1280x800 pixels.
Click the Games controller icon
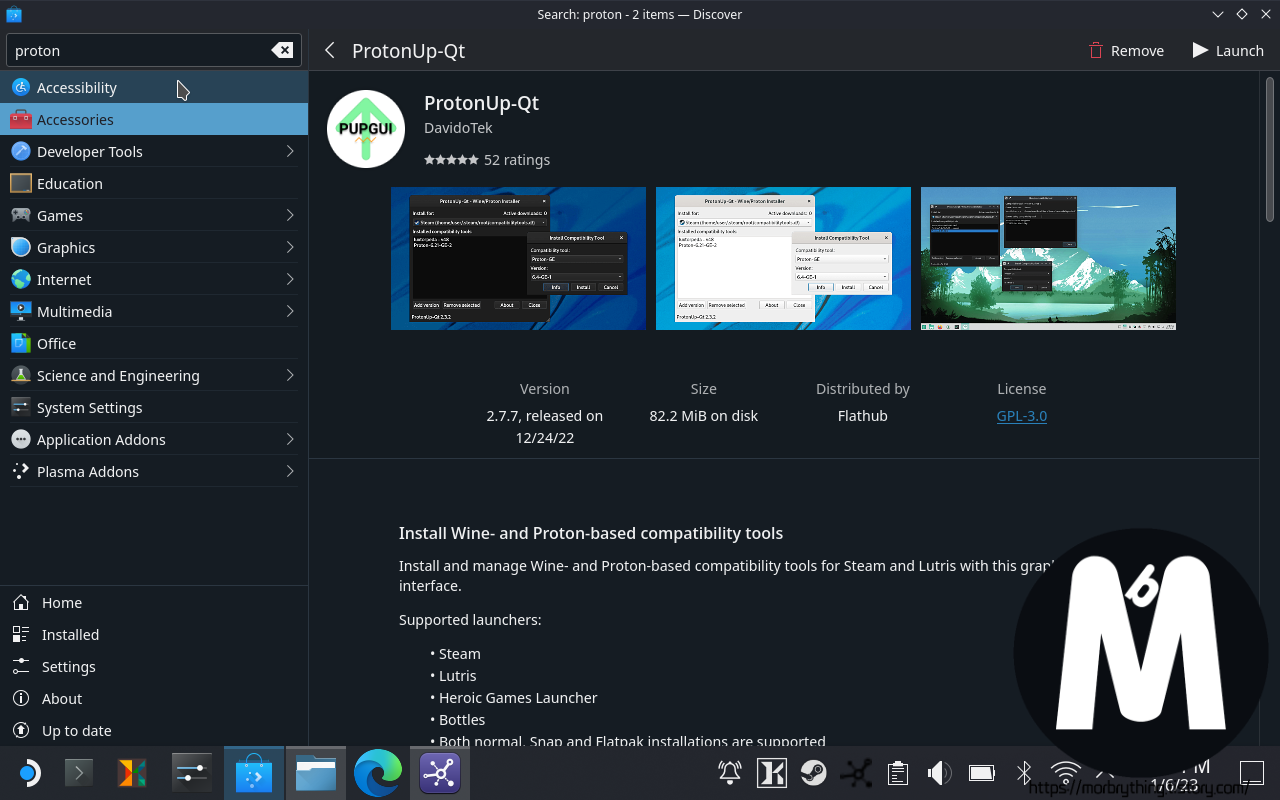20,215
